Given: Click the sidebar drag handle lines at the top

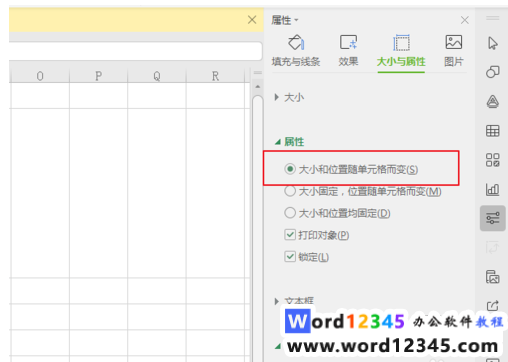Looking at the screenshot, I should [493, 18].
